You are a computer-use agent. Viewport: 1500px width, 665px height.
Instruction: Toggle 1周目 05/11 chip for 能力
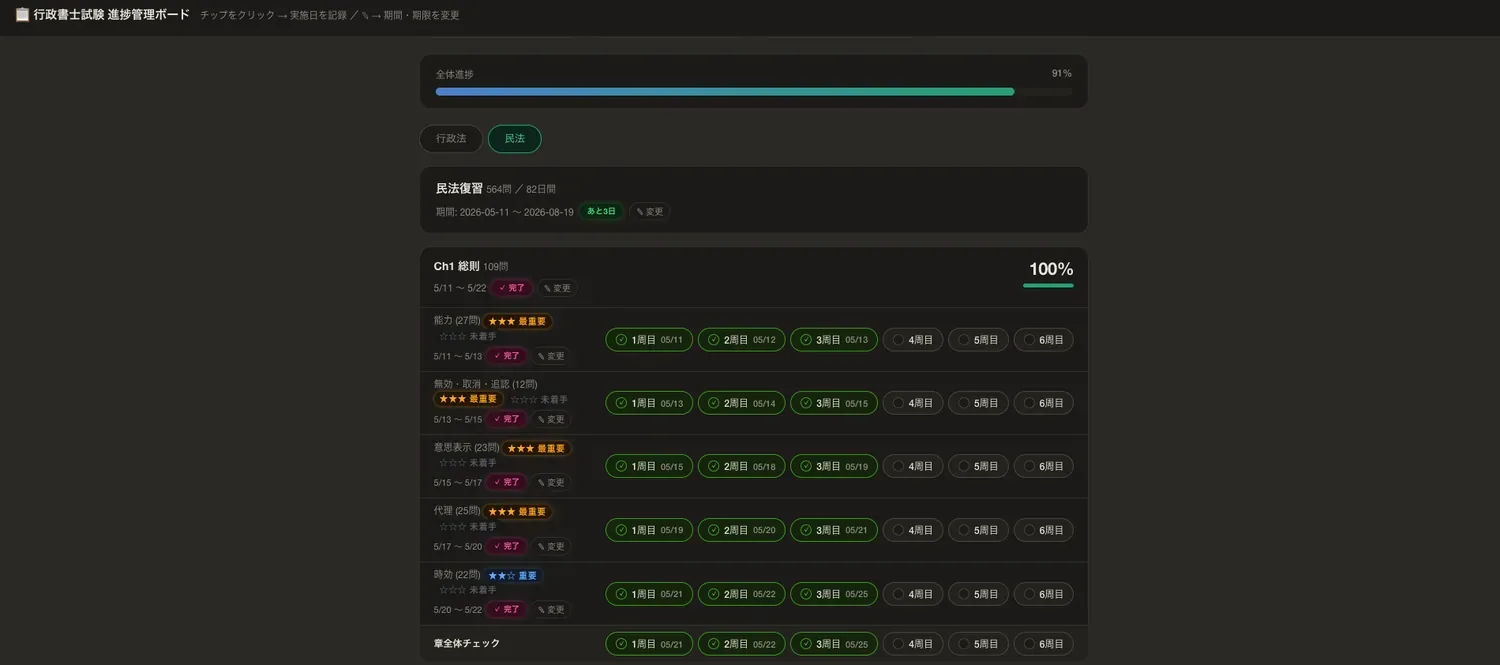(x=649, y=340)
